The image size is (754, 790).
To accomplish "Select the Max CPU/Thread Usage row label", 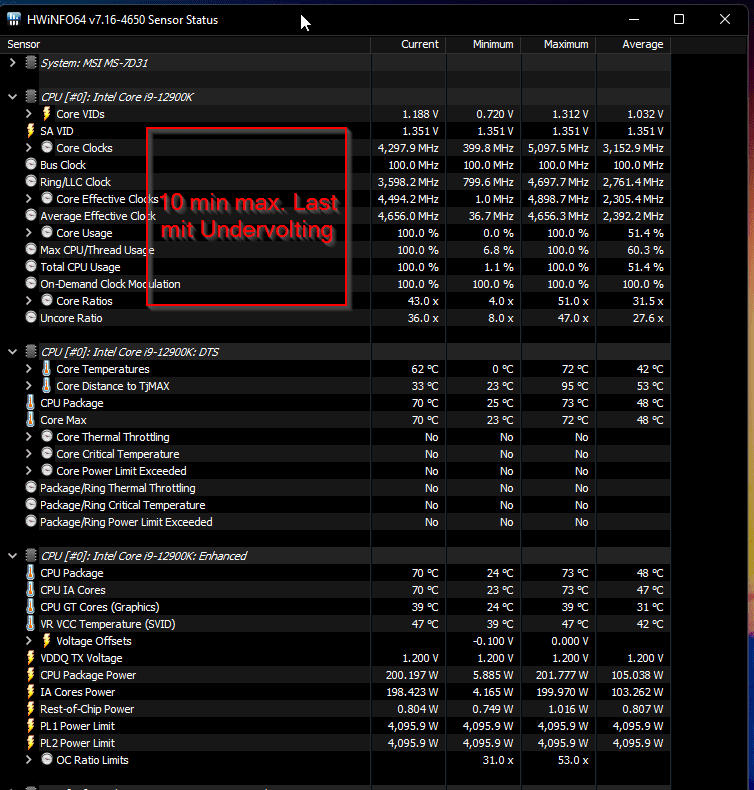I will tap(97, 250).
